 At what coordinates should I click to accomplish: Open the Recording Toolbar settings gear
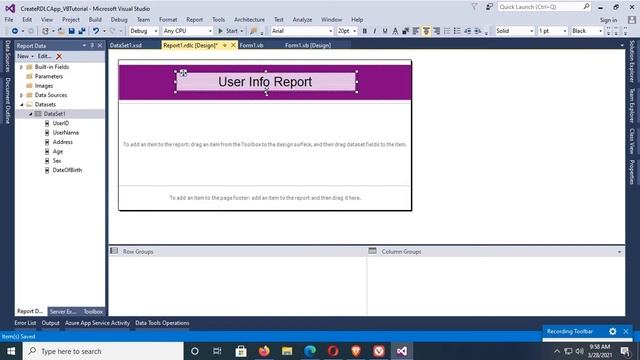click(613, 331)
